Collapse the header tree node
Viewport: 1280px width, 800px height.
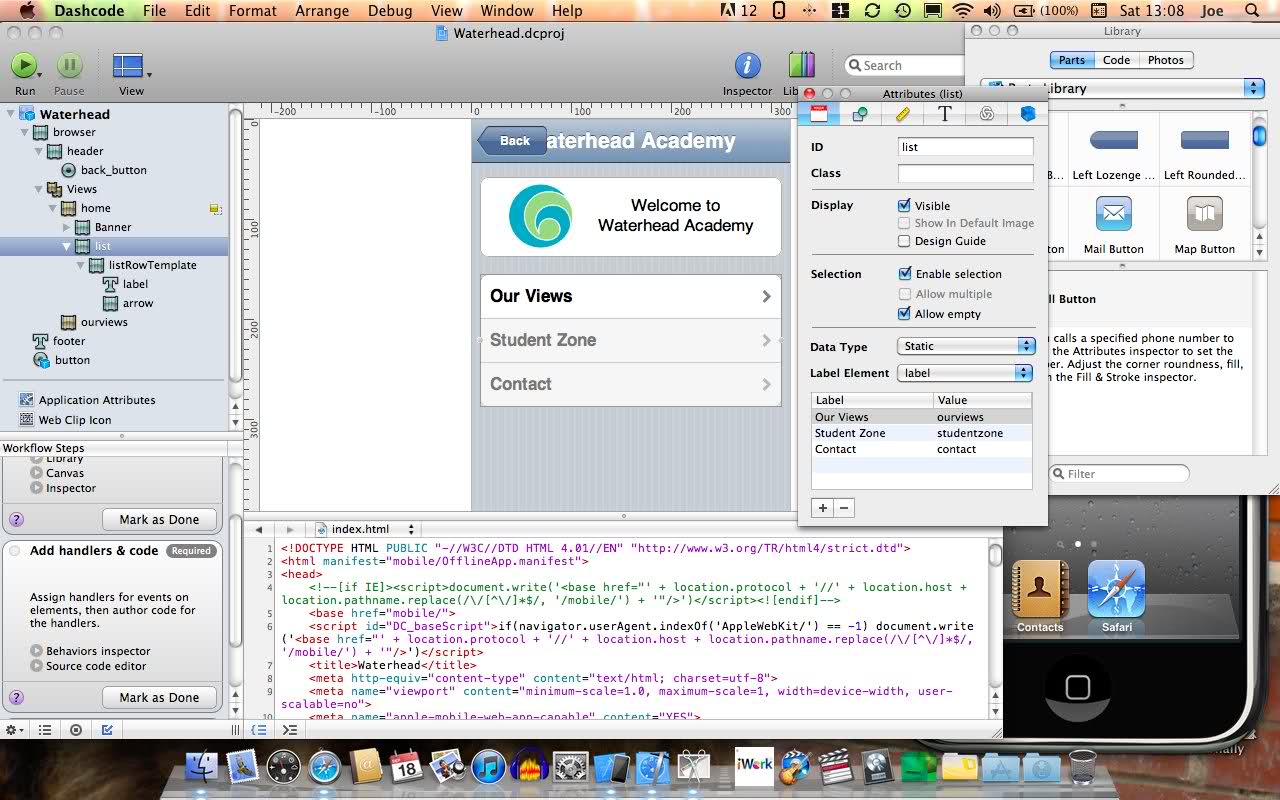click(38, 151)
